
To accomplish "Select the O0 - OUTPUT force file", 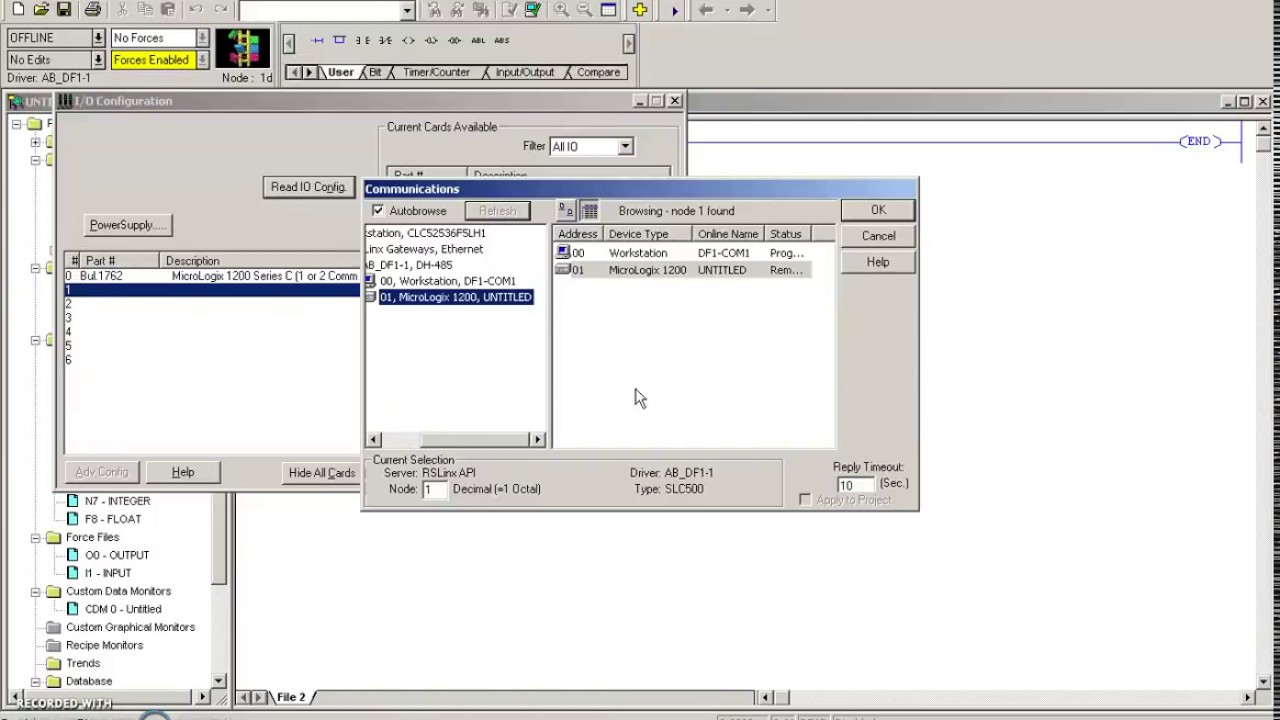I will tap(117, 555).
